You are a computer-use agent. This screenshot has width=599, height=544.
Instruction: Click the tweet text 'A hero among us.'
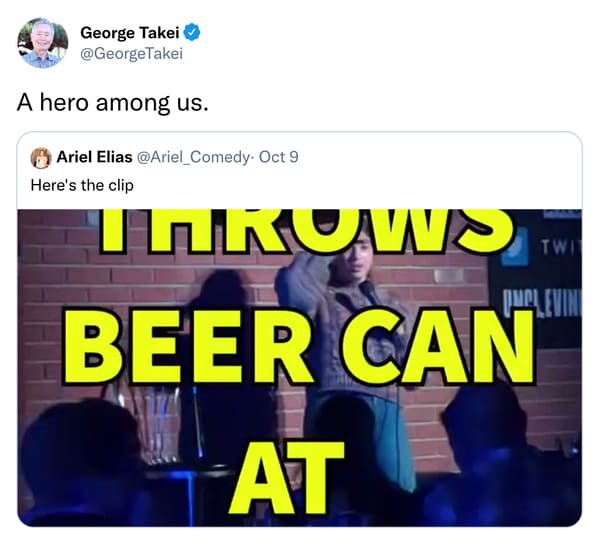[x=113, y=102]
